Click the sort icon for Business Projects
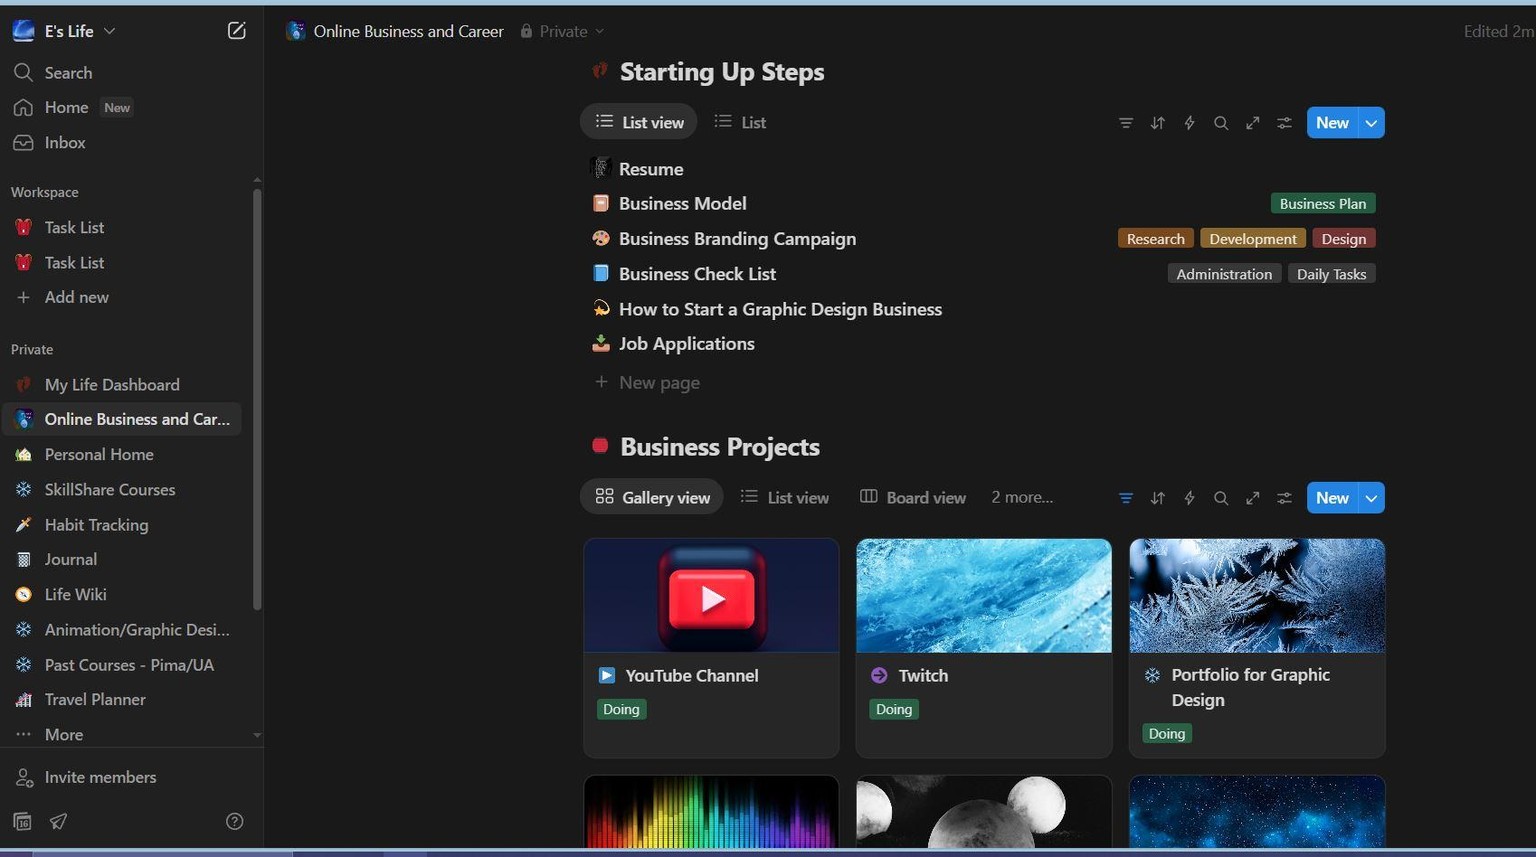The image size is (1536, 857). [1158, 498]
